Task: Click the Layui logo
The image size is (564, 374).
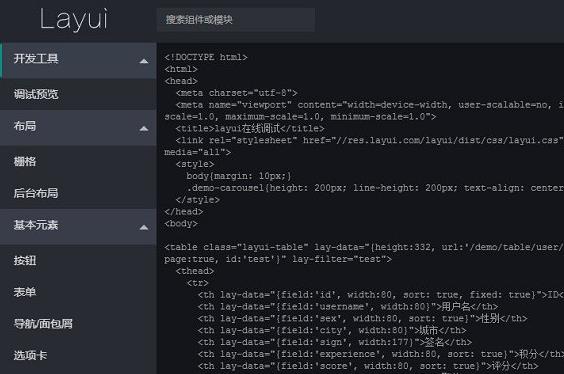Action: pos(73,19)
